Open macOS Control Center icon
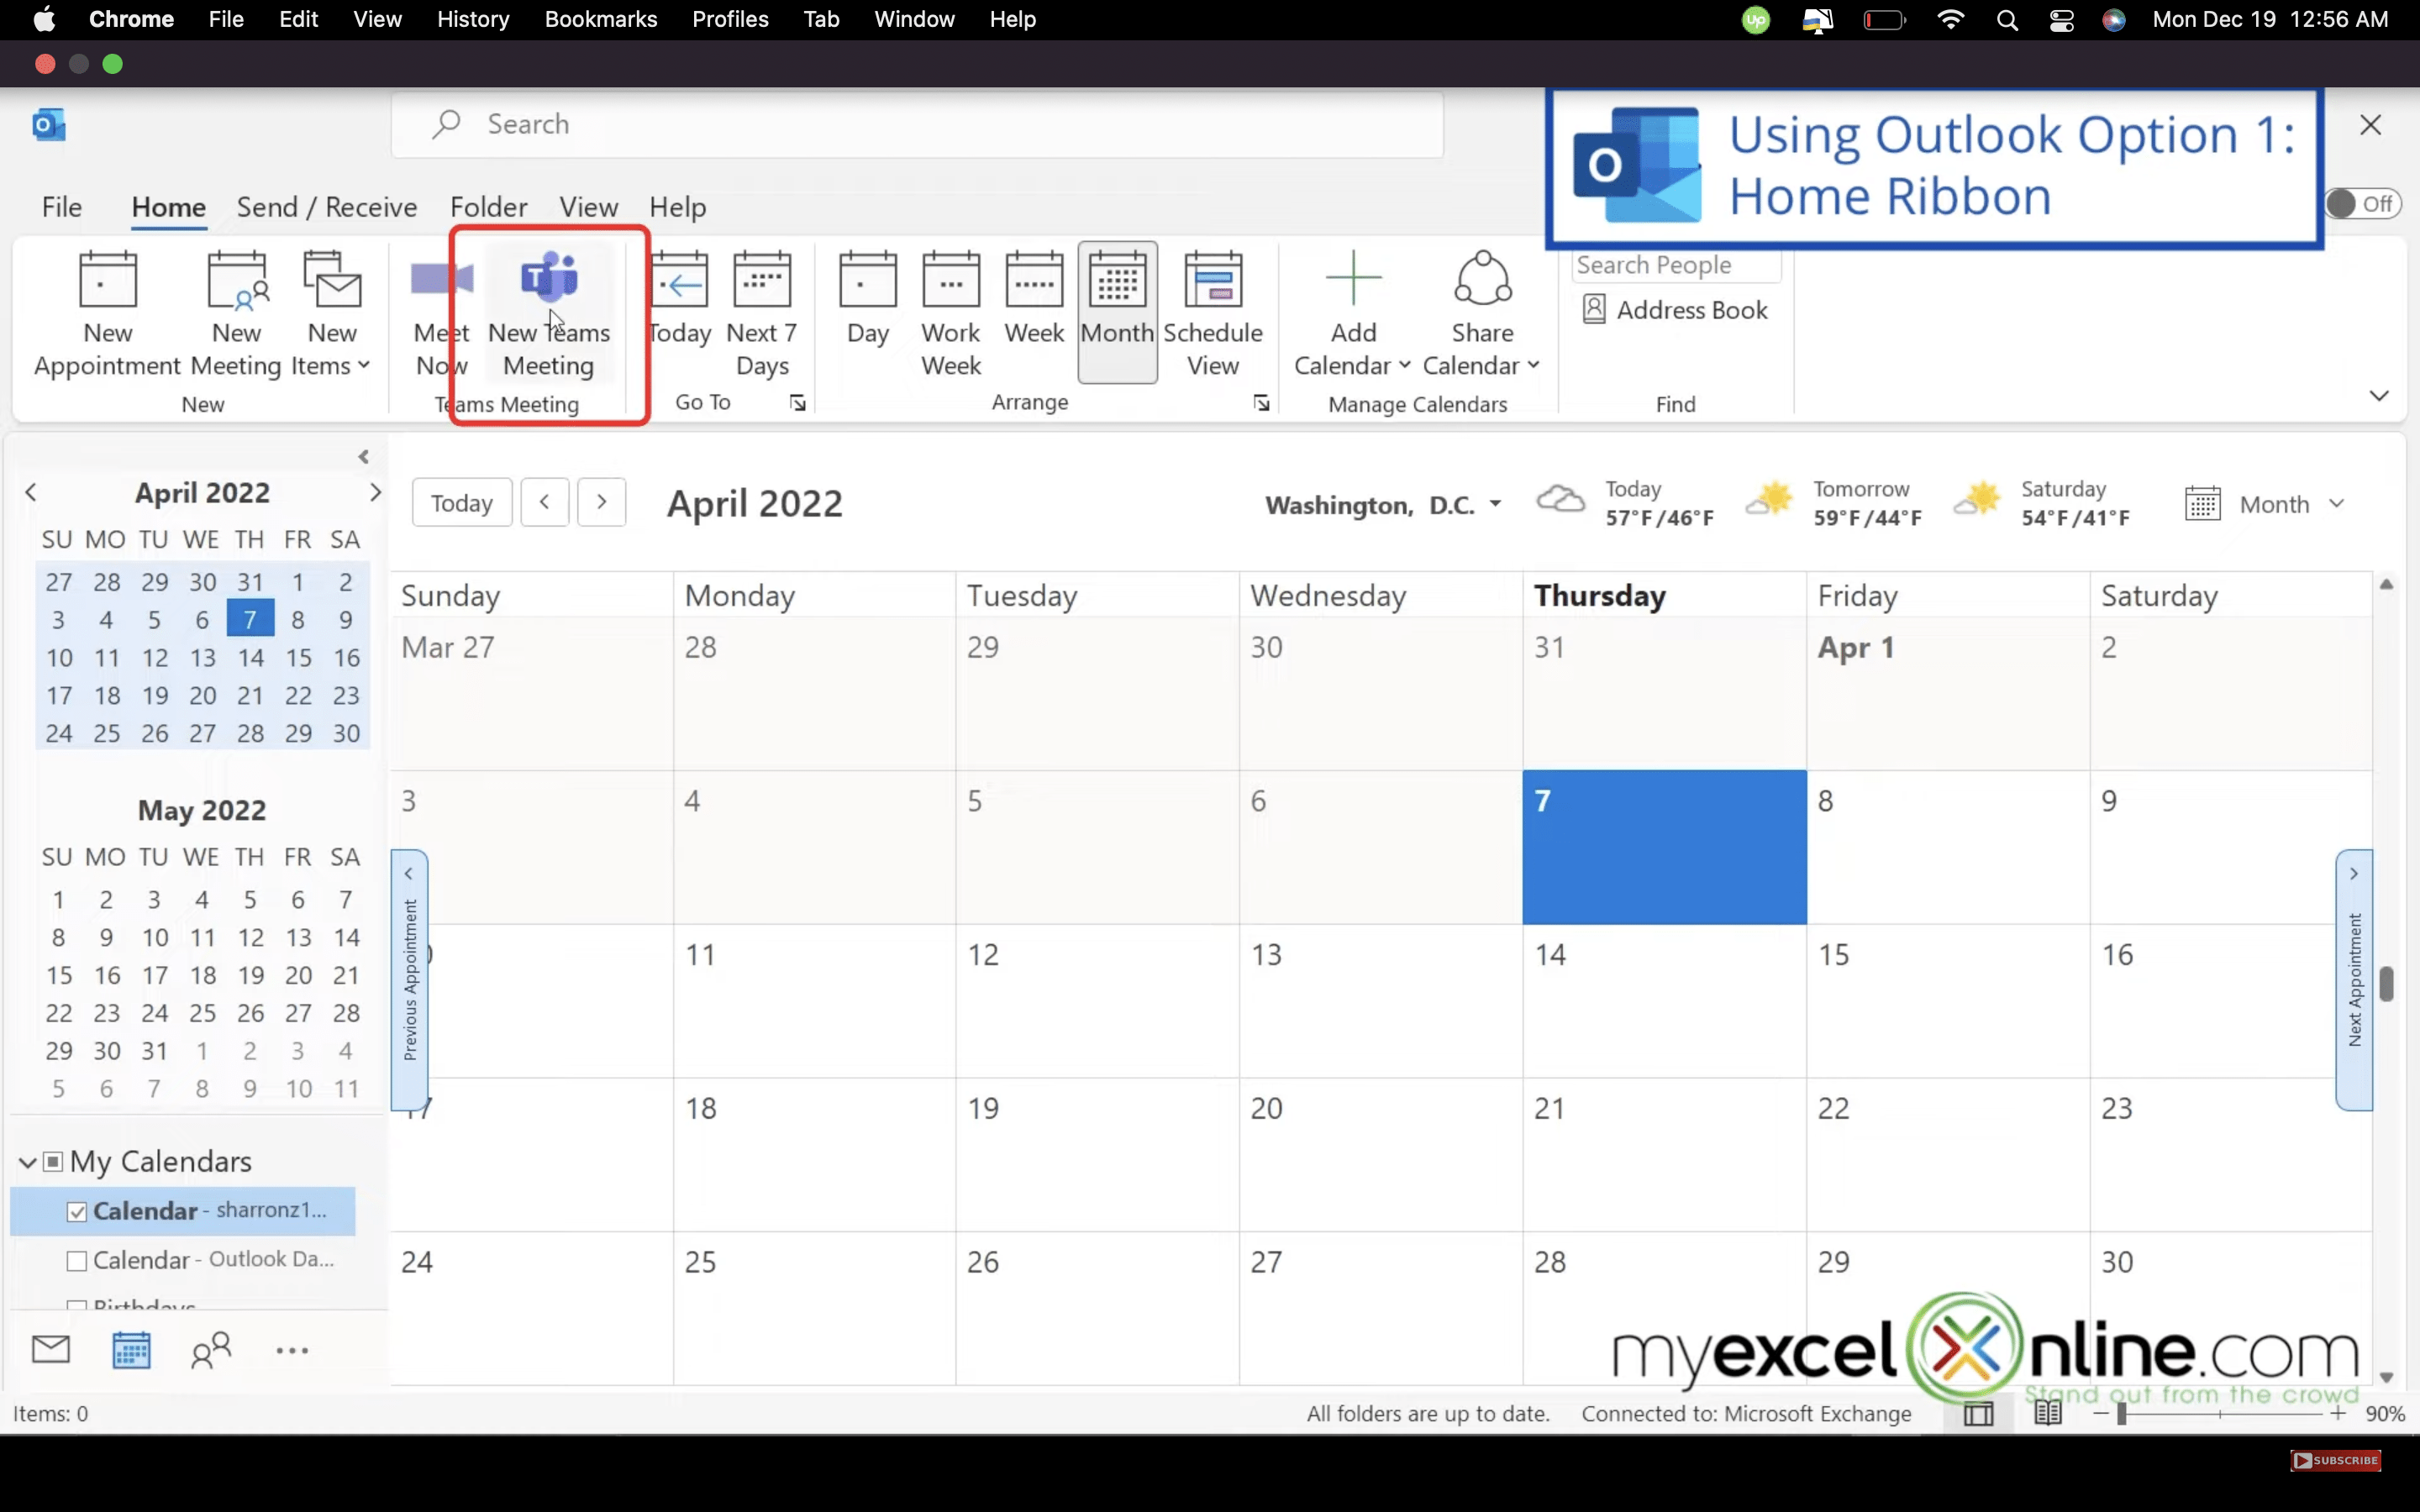Viewport: 2420px width, 1512px height. [2061, 20]
